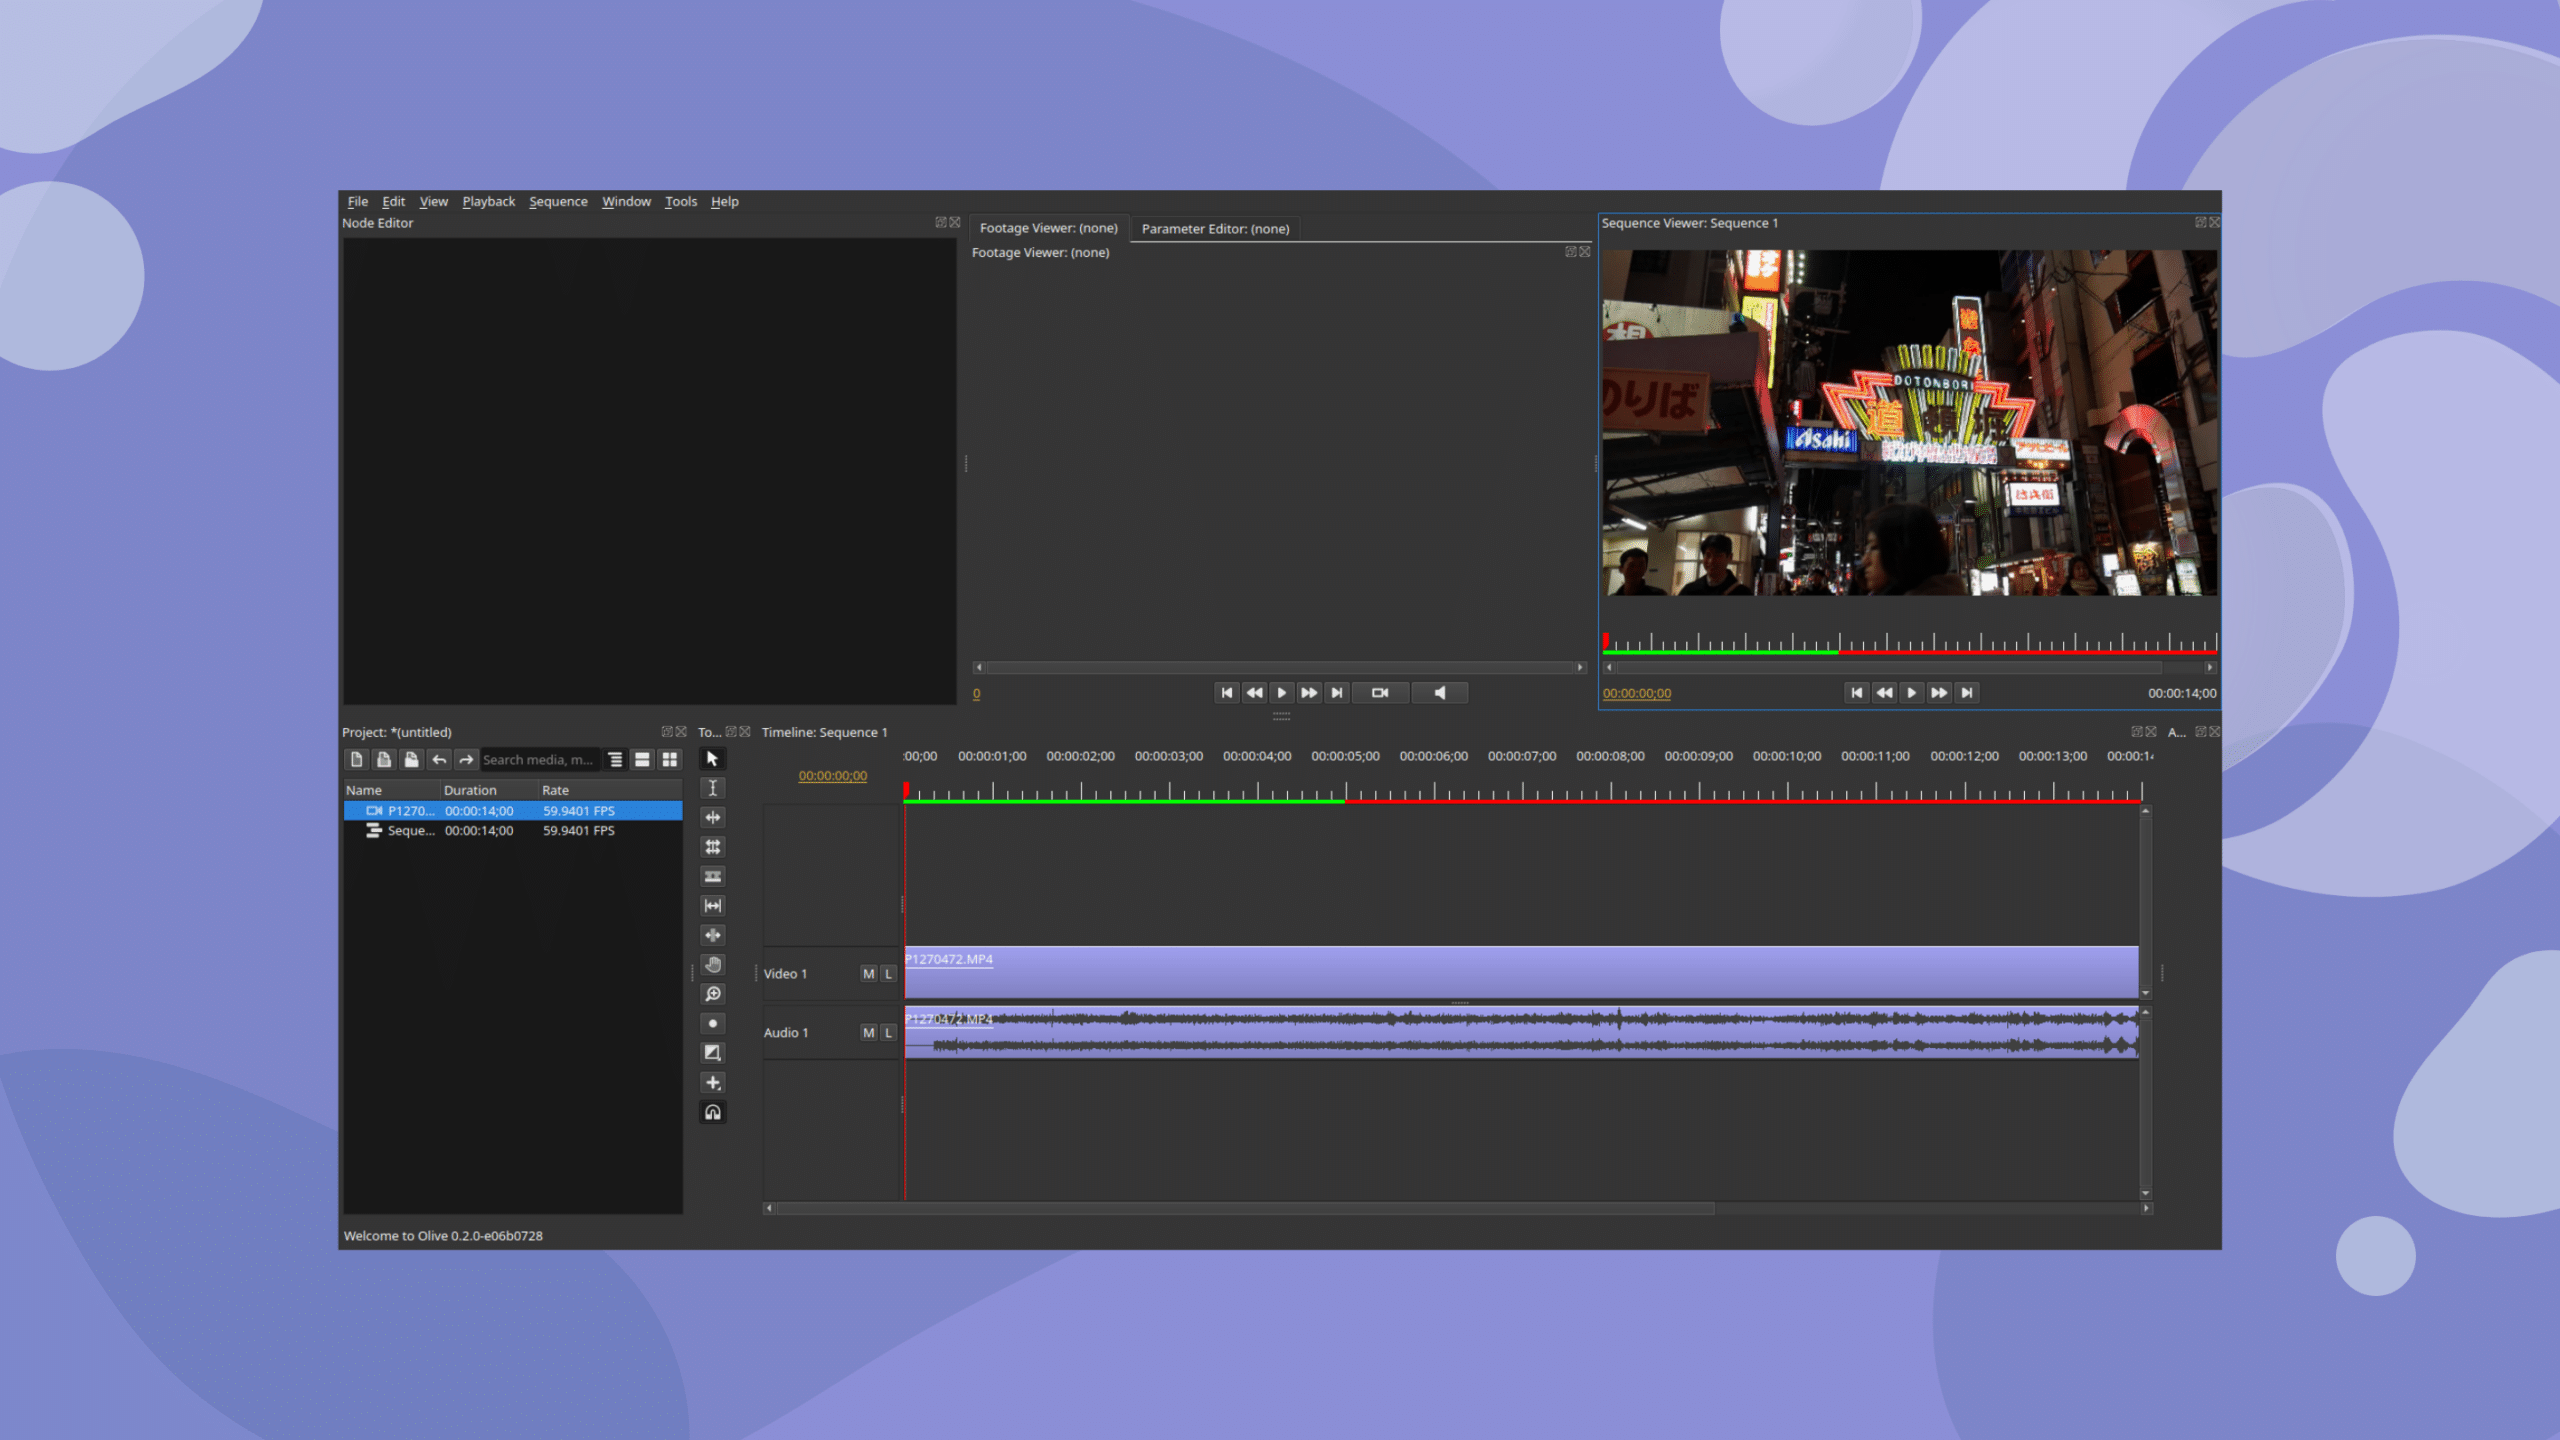Click the P1270472.MP4 video clip in timeline
This screenshot has width=2560, height=1440.
click(x=1521, y=972)
